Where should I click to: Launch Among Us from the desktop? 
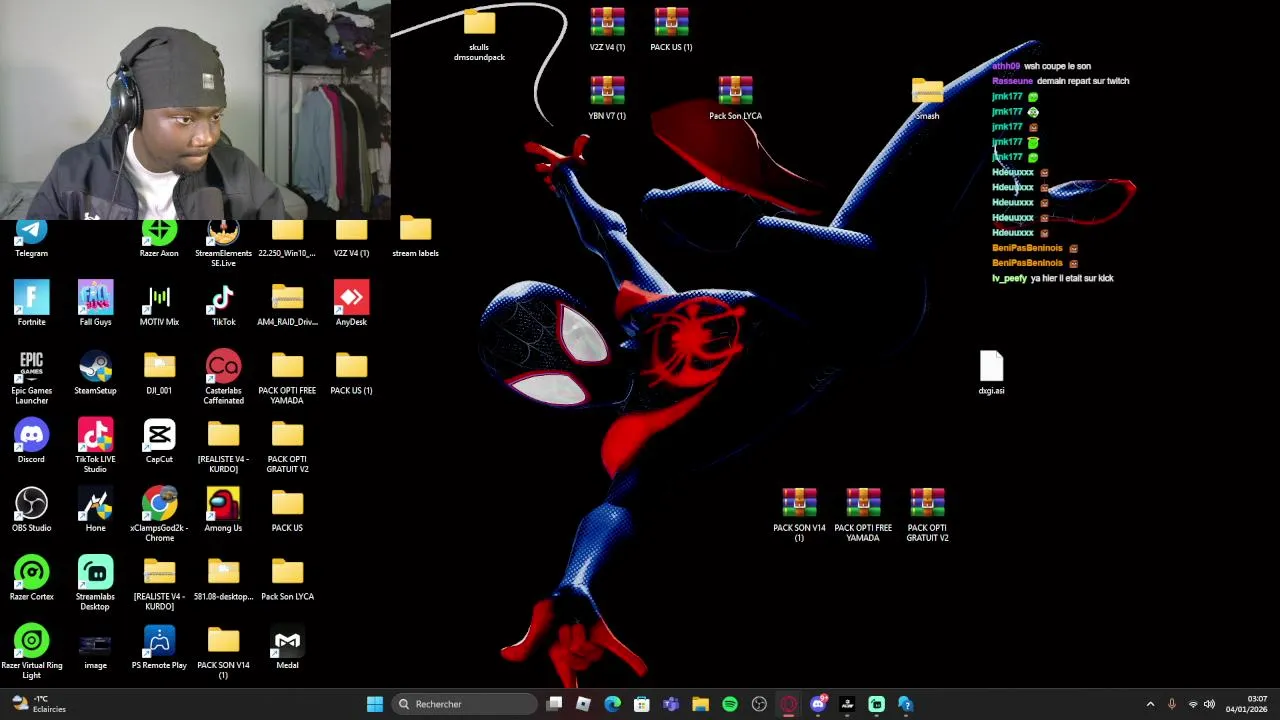223,510
